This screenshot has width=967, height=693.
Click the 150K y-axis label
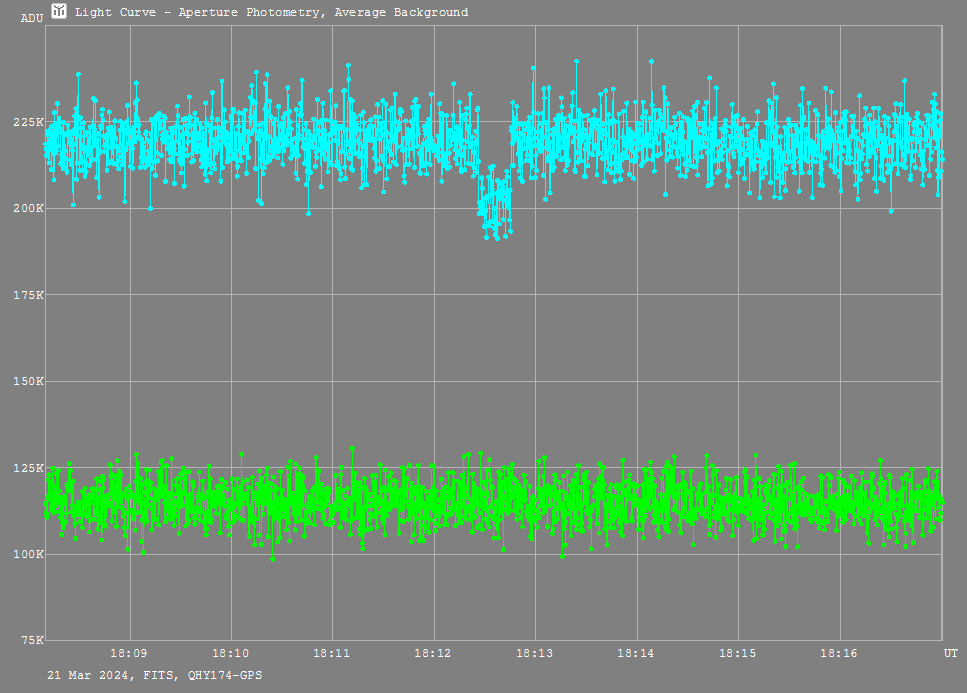(28, 381)
